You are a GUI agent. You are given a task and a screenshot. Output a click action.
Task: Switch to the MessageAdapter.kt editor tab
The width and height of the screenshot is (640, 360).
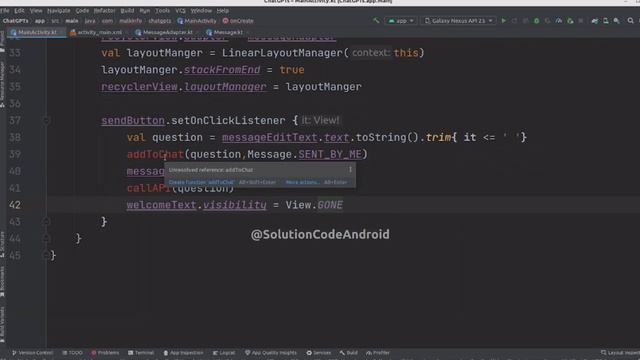coord(167,32)
